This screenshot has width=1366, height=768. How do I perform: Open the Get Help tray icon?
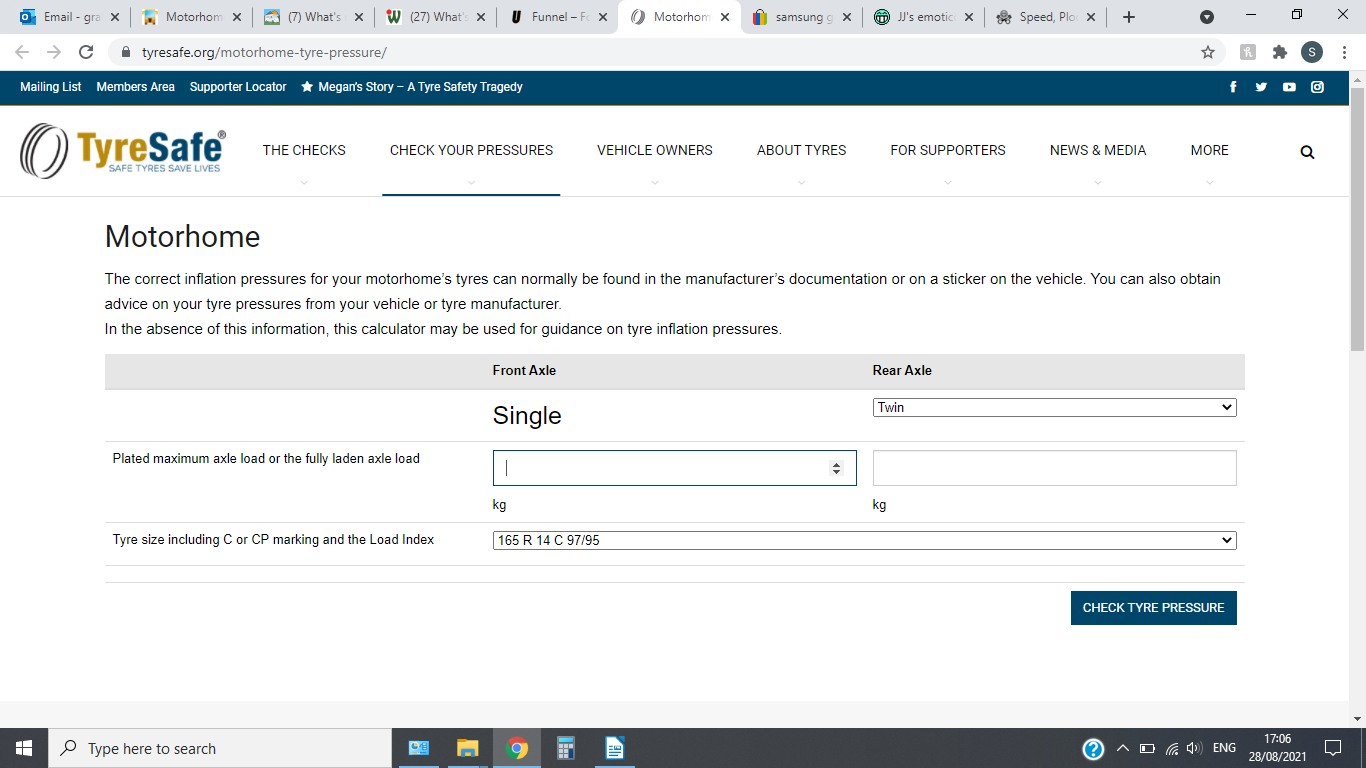(1093, 748)
